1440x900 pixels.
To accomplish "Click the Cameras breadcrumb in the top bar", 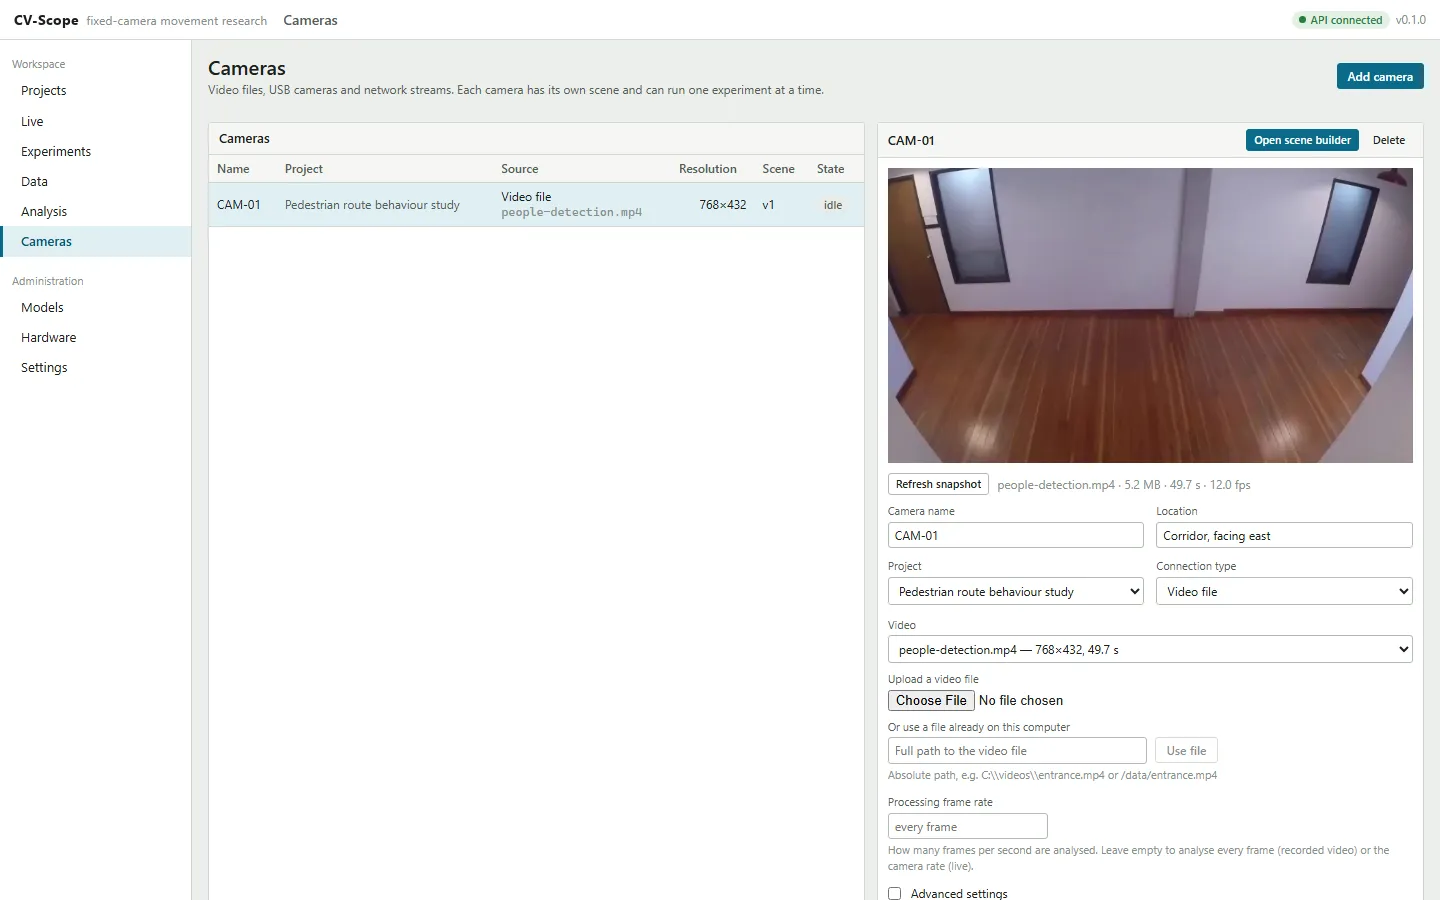I will coord(310,20).
